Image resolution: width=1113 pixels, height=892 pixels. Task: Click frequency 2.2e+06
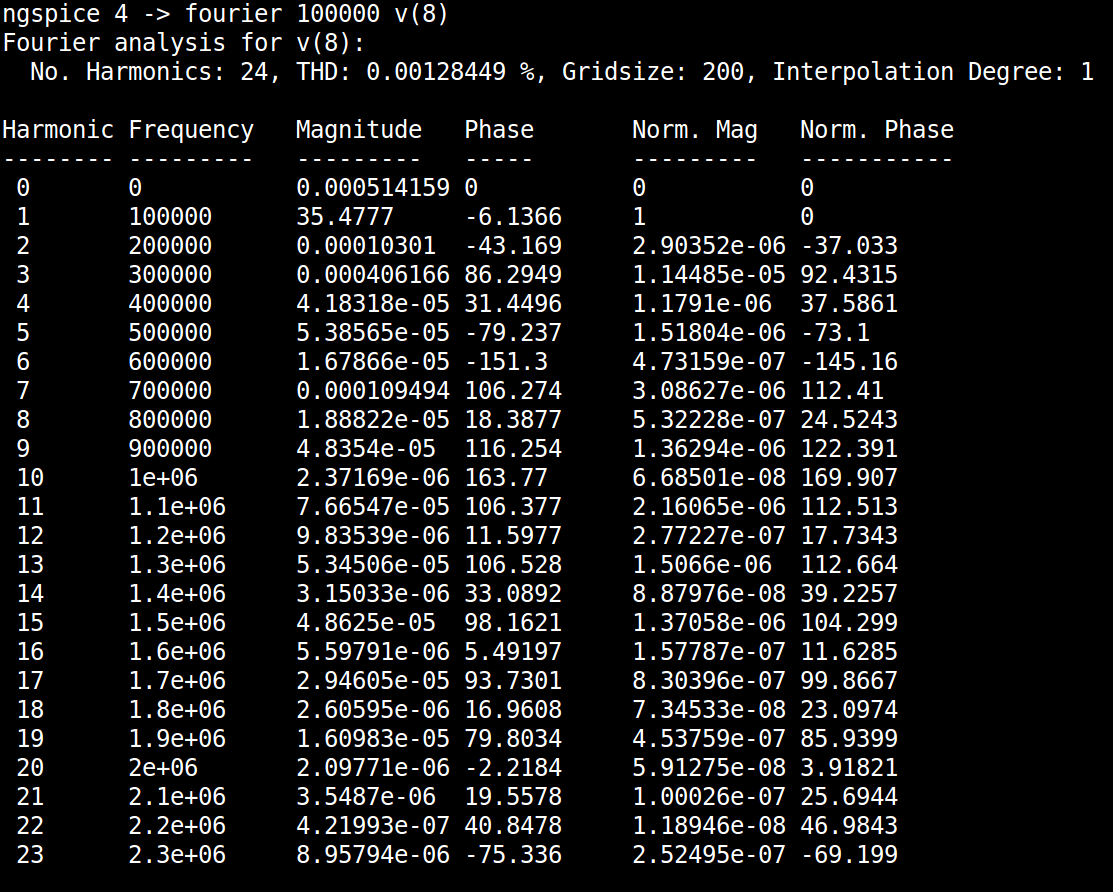(177, 826)
